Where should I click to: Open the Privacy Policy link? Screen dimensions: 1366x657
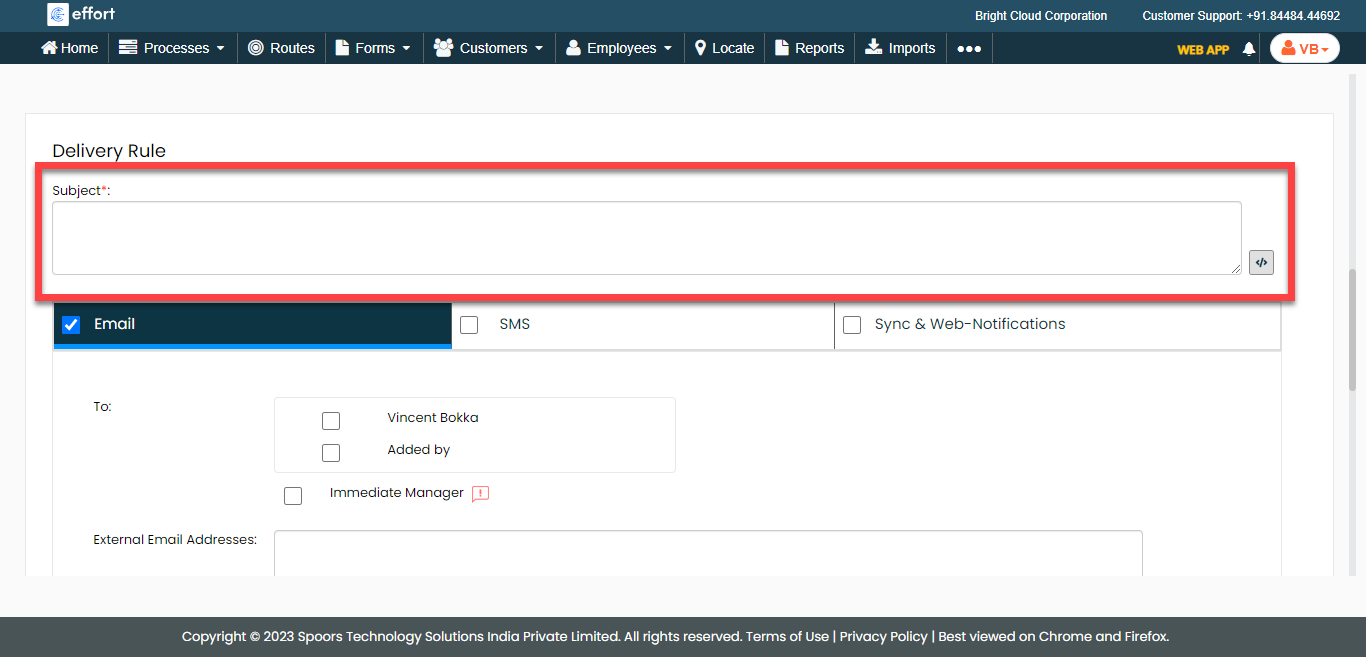(x=884, y=636)
